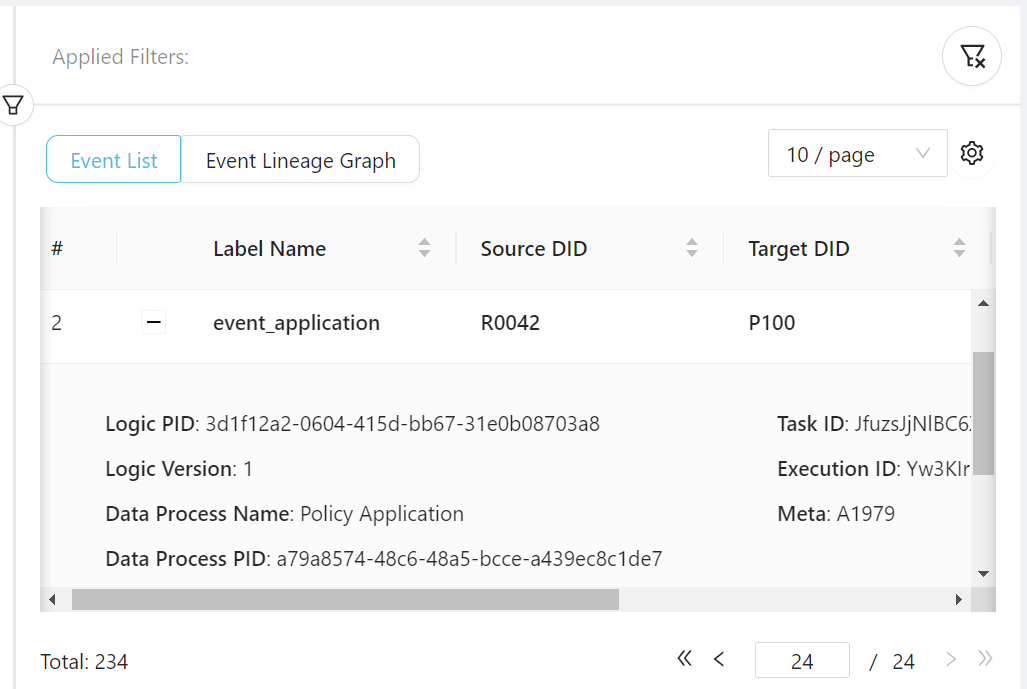Go to previous page
Screen dimensions: 1027x689
pyautogui.click(x=718, y=659)
